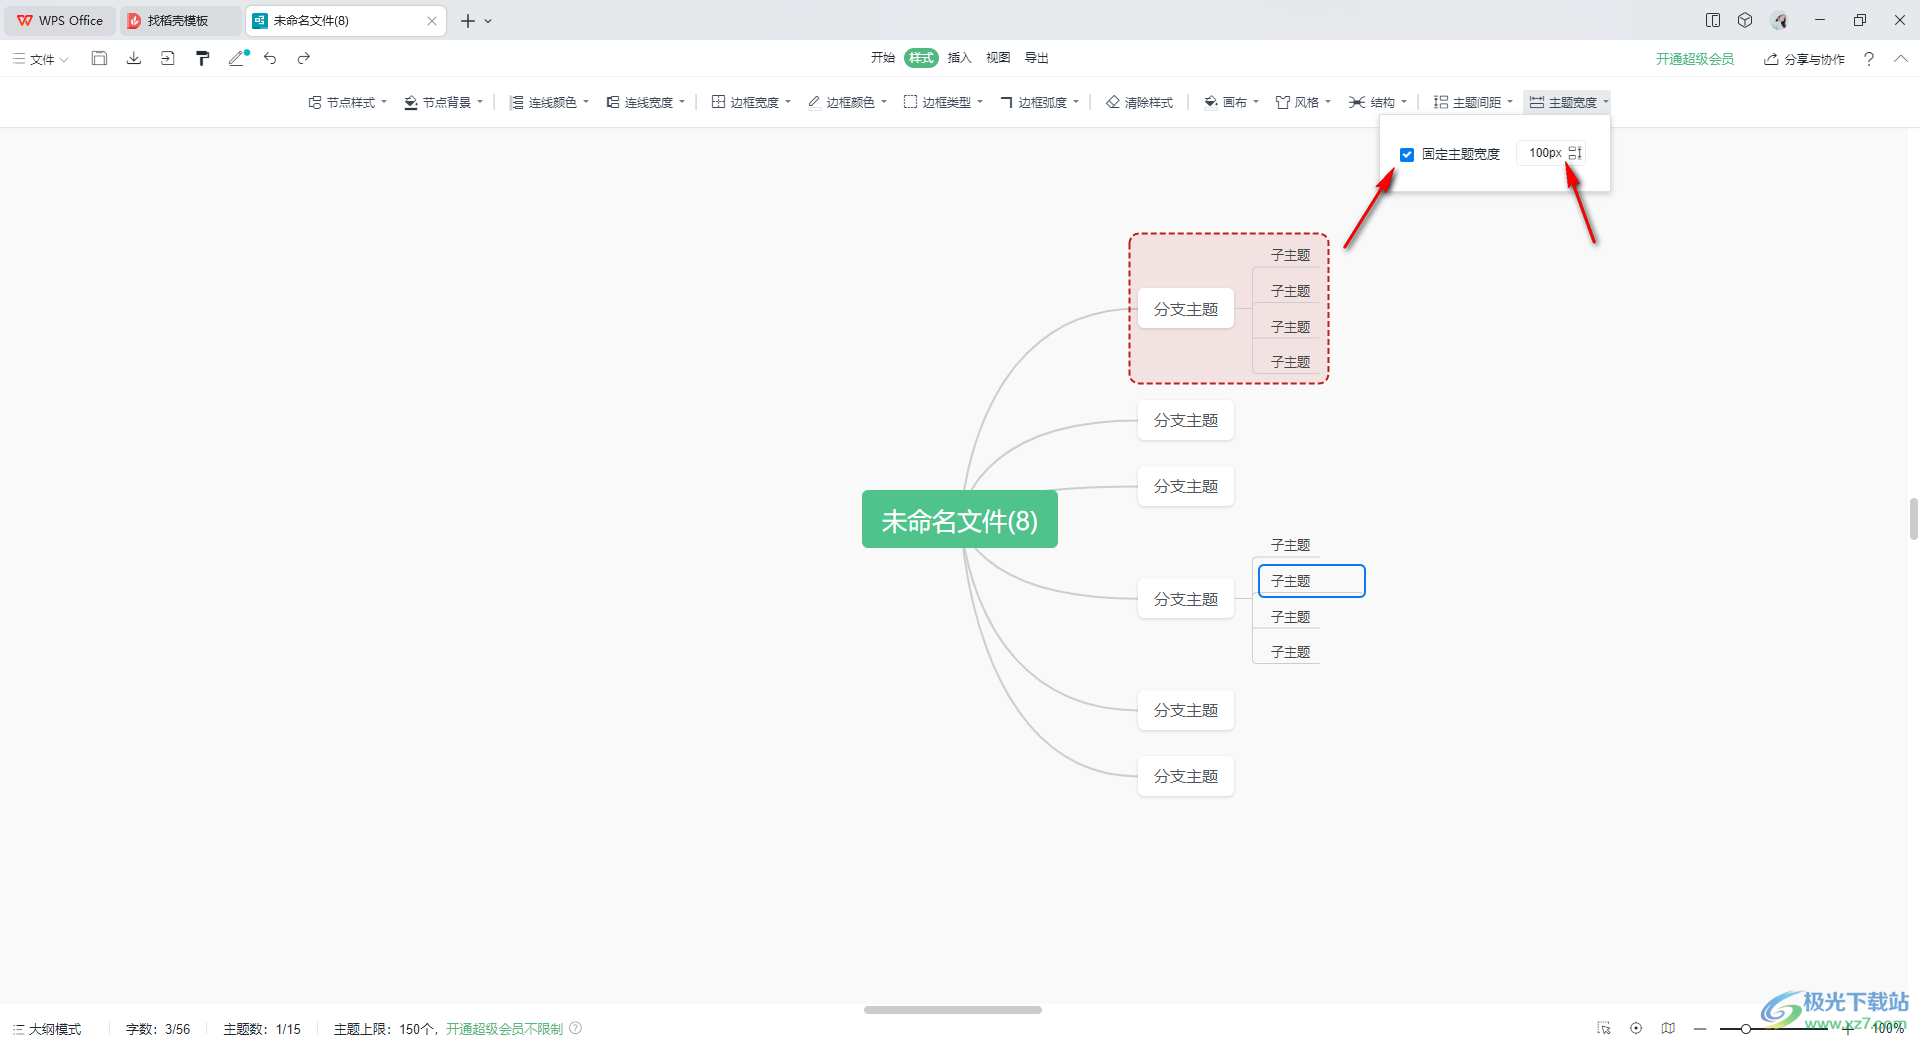Image resolution: width=1920 pixels, height=1040 pixels.
Task: Switch to the 开始 ribbon tab
Action: point(883,58)
